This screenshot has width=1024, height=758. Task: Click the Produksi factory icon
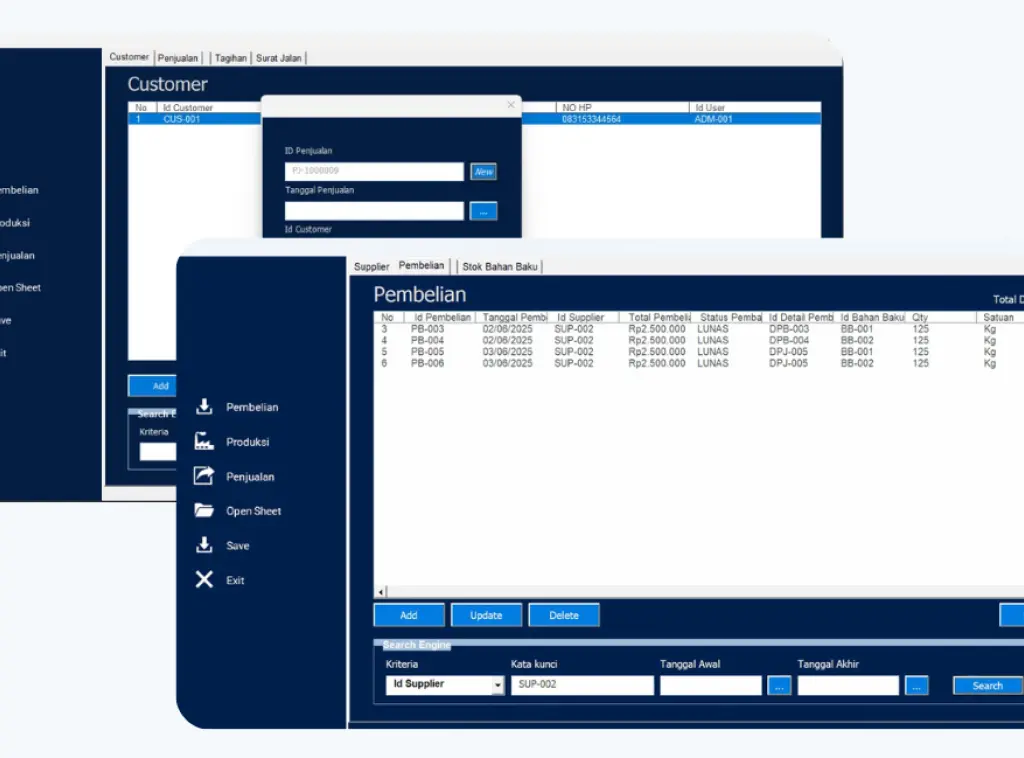tap(204, 442)
